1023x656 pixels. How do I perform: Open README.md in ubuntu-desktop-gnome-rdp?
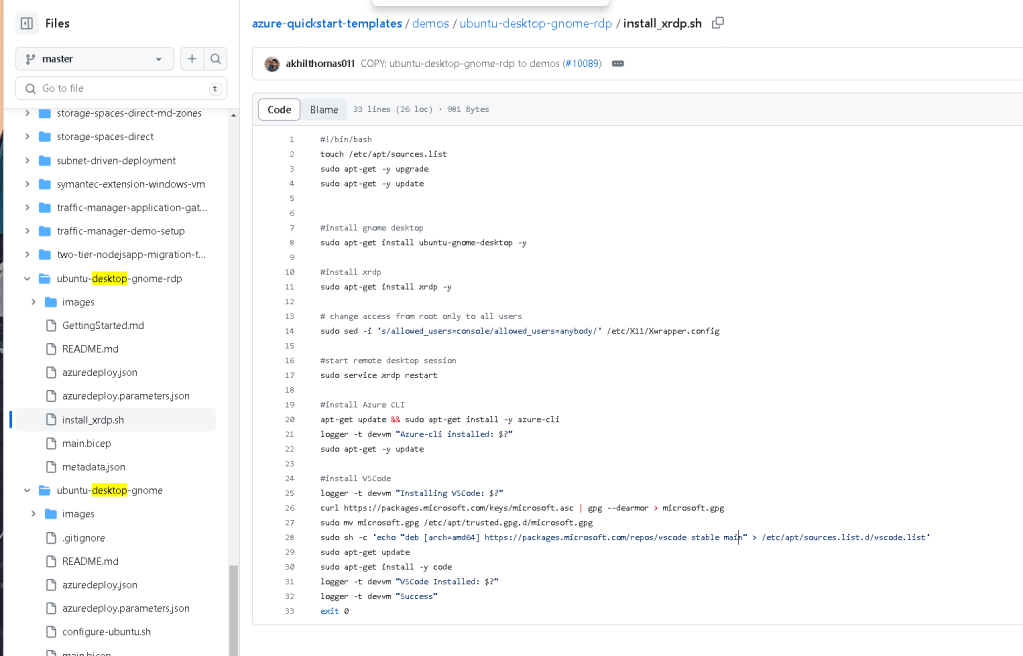(90, 349)
